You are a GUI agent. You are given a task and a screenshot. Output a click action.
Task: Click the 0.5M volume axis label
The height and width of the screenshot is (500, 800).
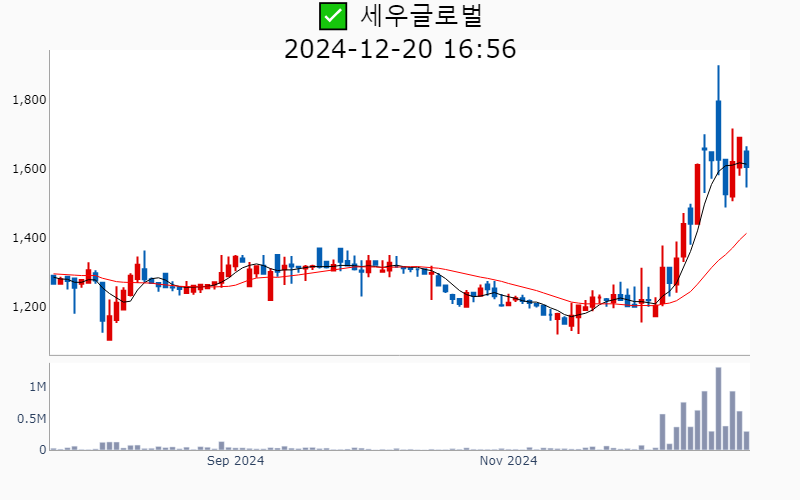[32, 419]
